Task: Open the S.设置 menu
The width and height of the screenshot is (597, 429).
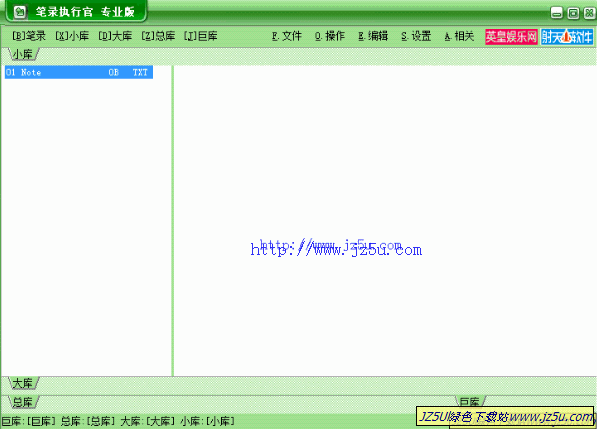Action: (416, 36)
